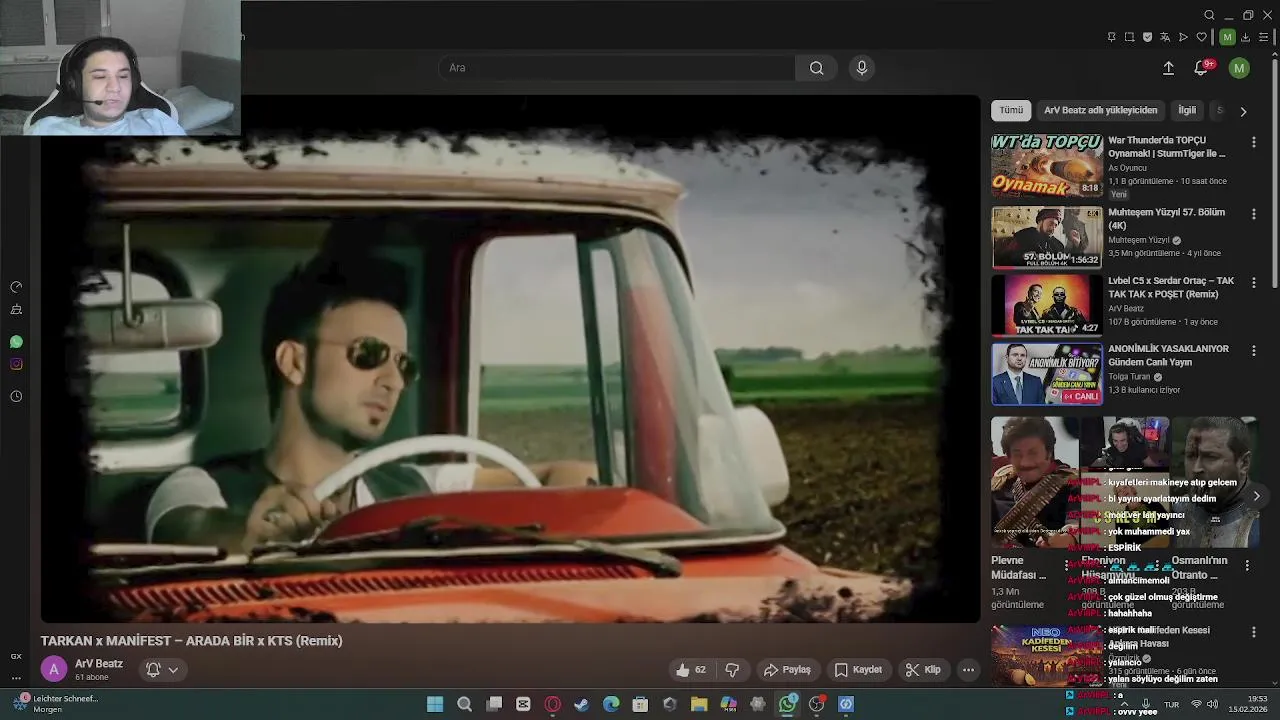Viewport: 1280px width, 720px height.
Task: Take a snapshot with the browser capture icon
Action: click(1129, 37)
